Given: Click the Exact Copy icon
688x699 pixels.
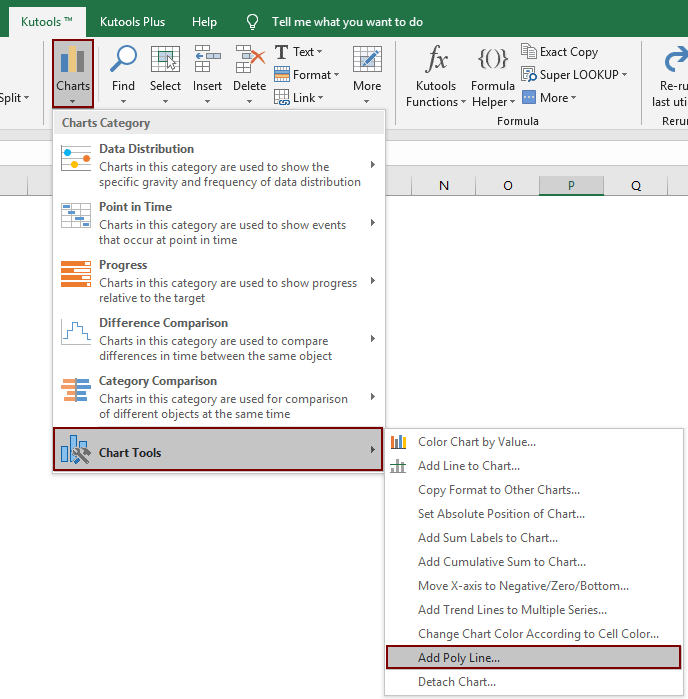Looking at the screenshot, I should 529,51.
